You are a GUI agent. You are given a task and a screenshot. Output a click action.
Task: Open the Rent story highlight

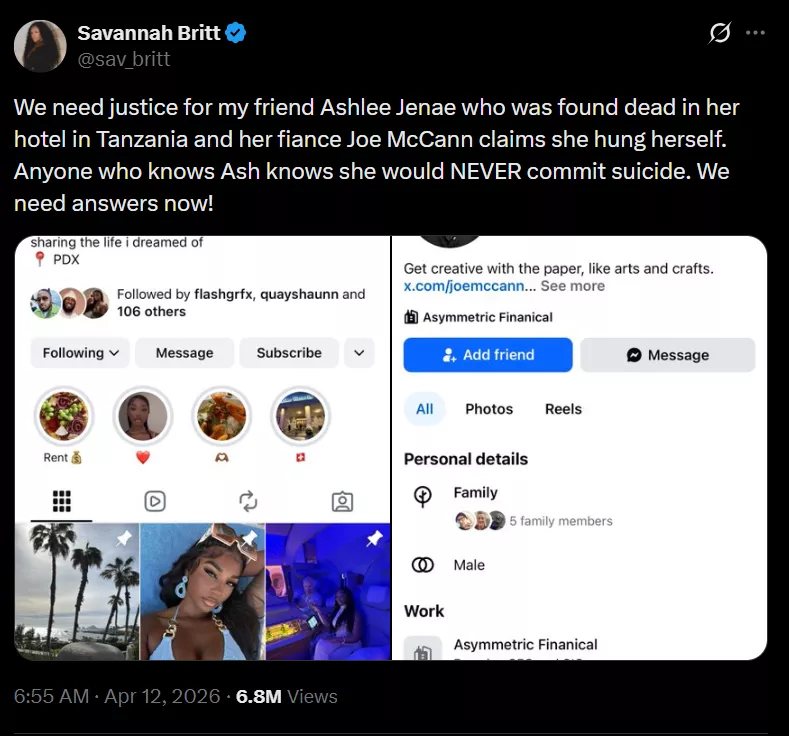[62, 417]
